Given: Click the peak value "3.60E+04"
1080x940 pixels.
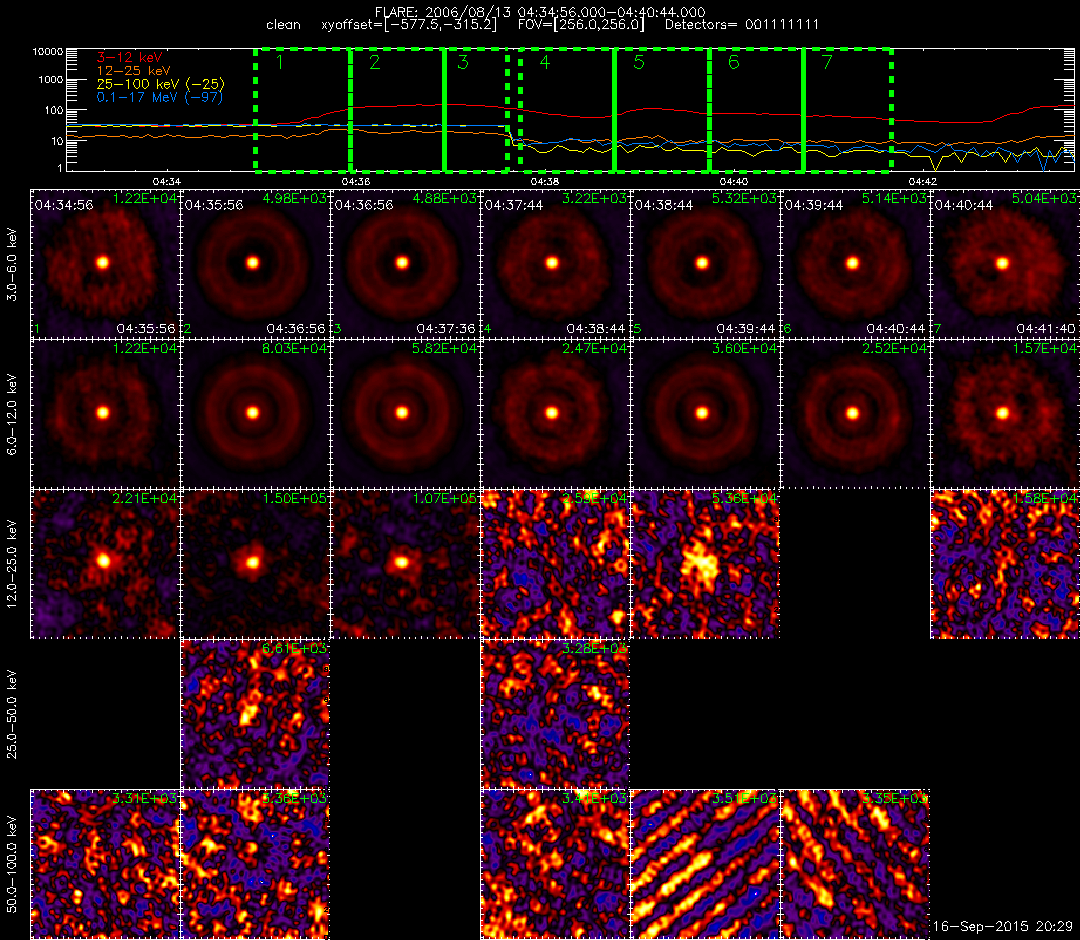Looking at the screenshot, I should point(744,348).
